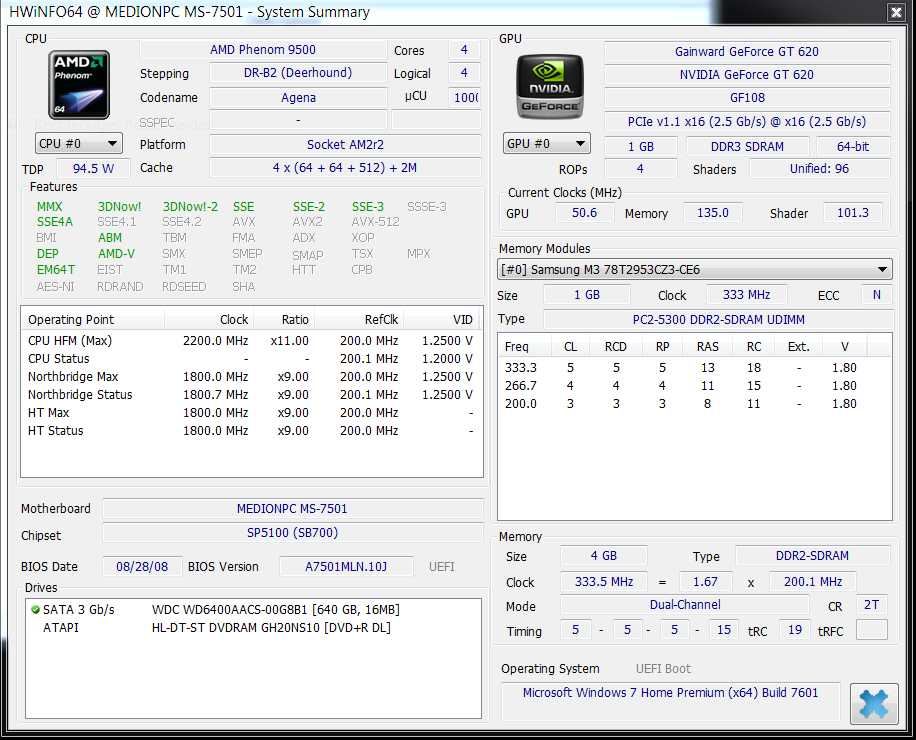Click the Clock column header in CPU table

209,319
